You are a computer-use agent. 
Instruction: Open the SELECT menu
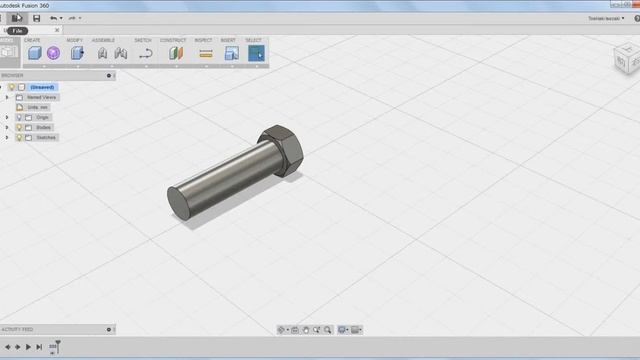253,40
